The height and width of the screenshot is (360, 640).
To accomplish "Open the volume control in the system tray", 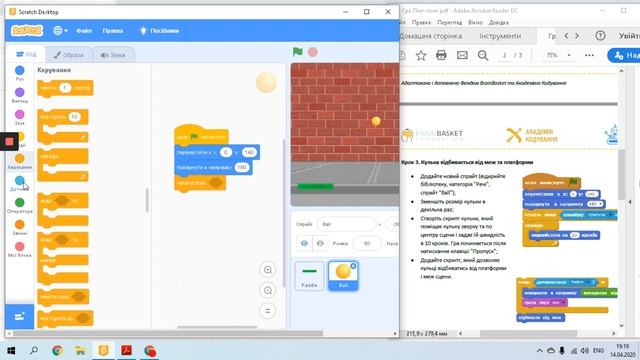I will point(585,351).
